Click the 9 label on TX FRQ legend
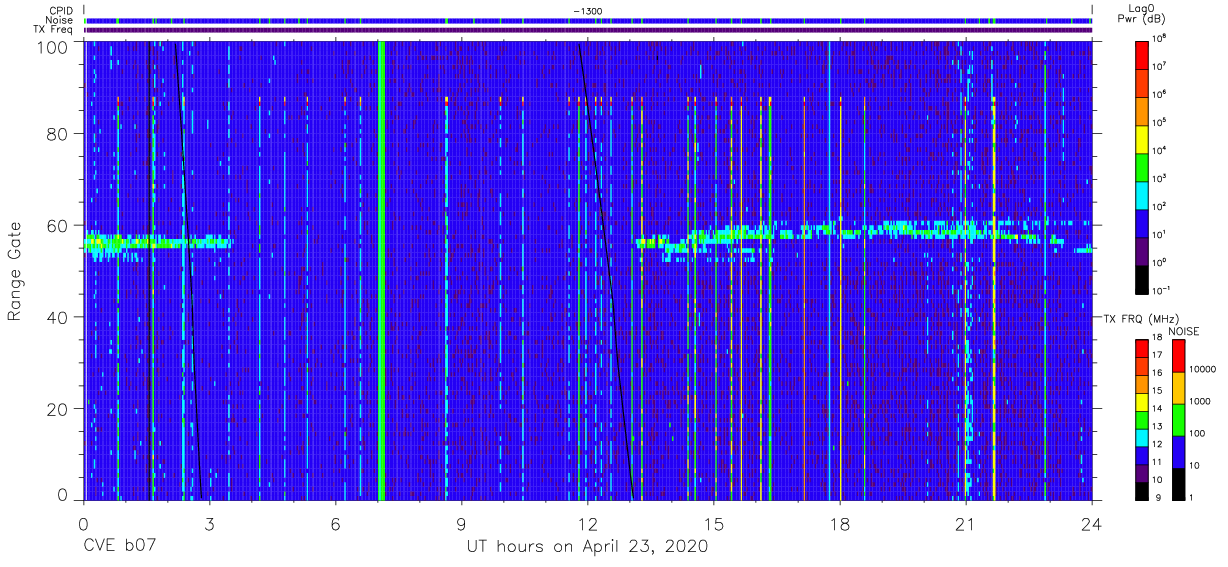 pos(1158,497)
